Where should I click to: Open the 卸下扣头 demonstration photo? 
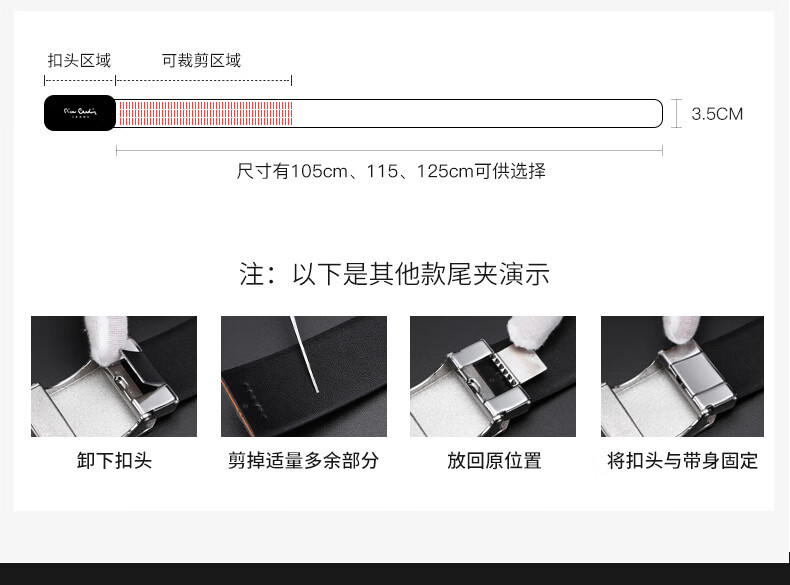pyautogui.click(x=114, y=376)
